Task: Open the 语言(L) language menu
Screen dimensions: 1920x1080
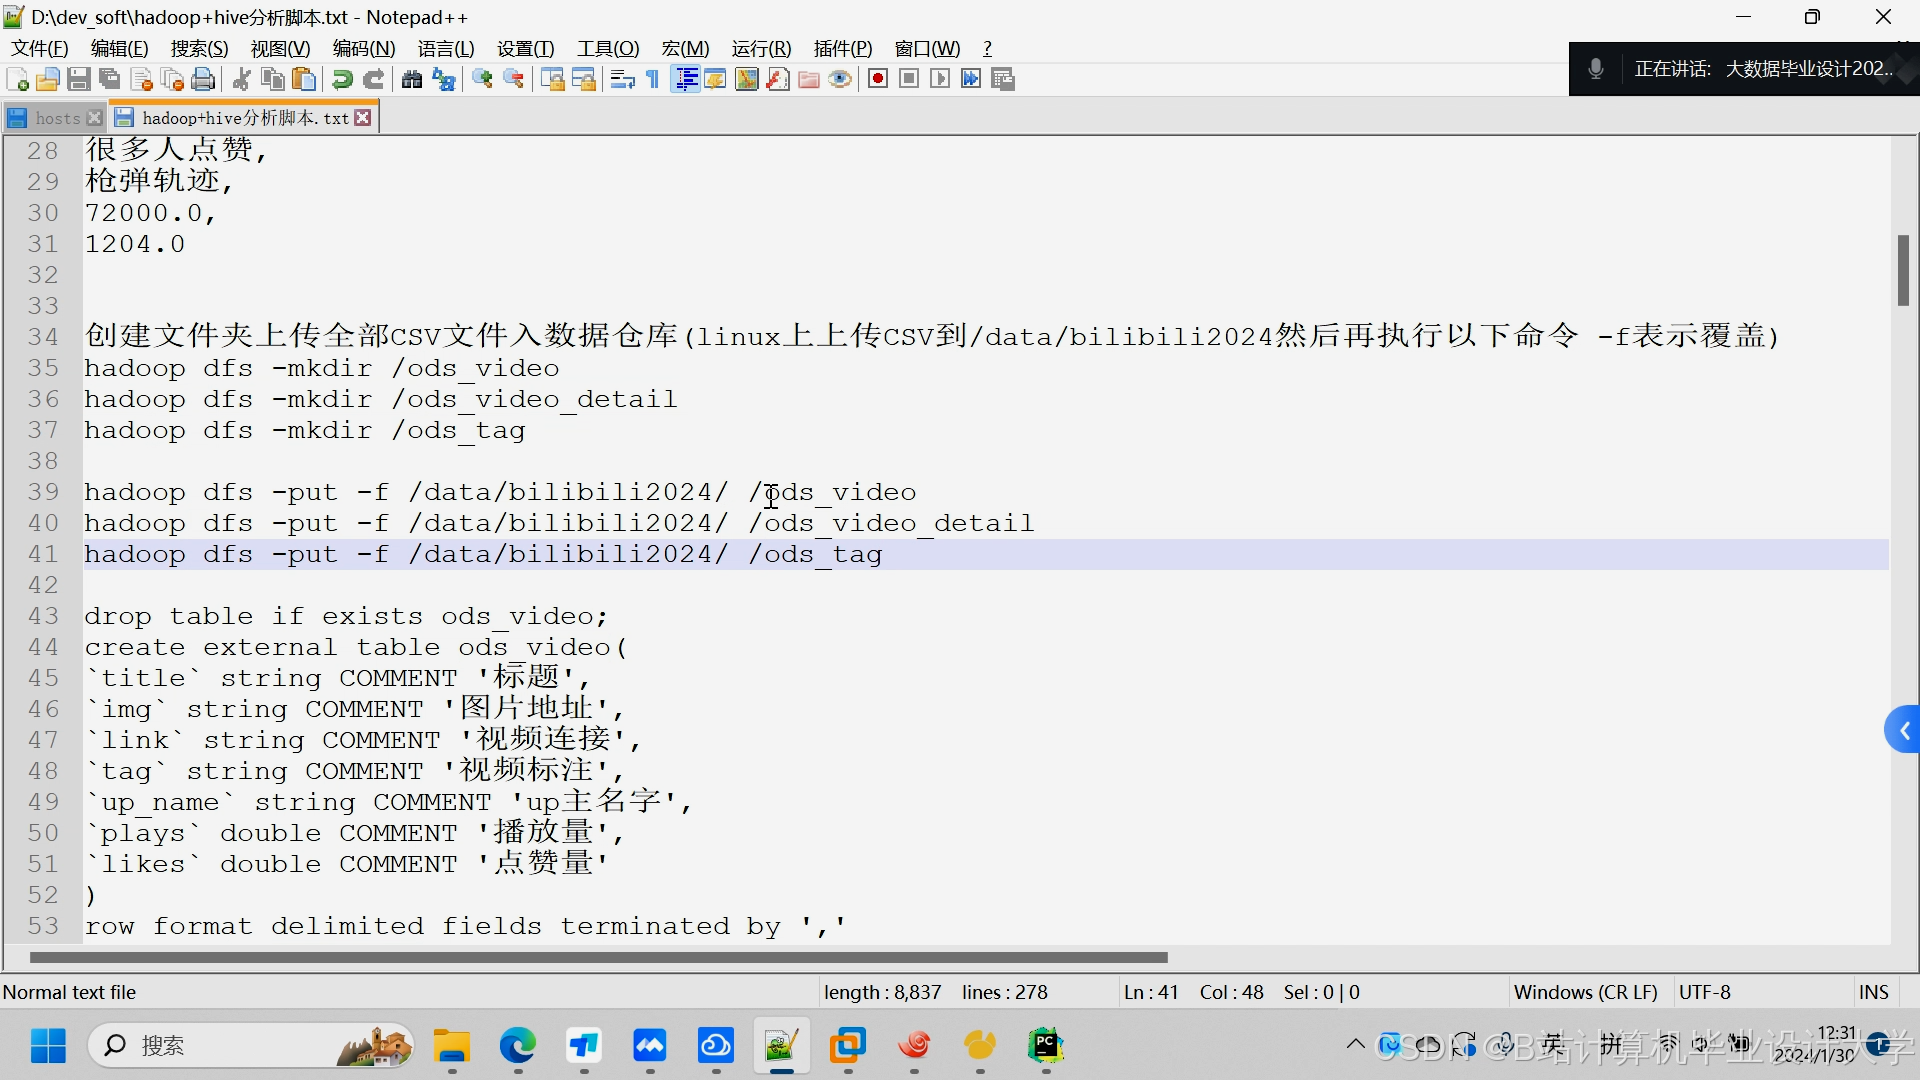Action: pos(446,49)
